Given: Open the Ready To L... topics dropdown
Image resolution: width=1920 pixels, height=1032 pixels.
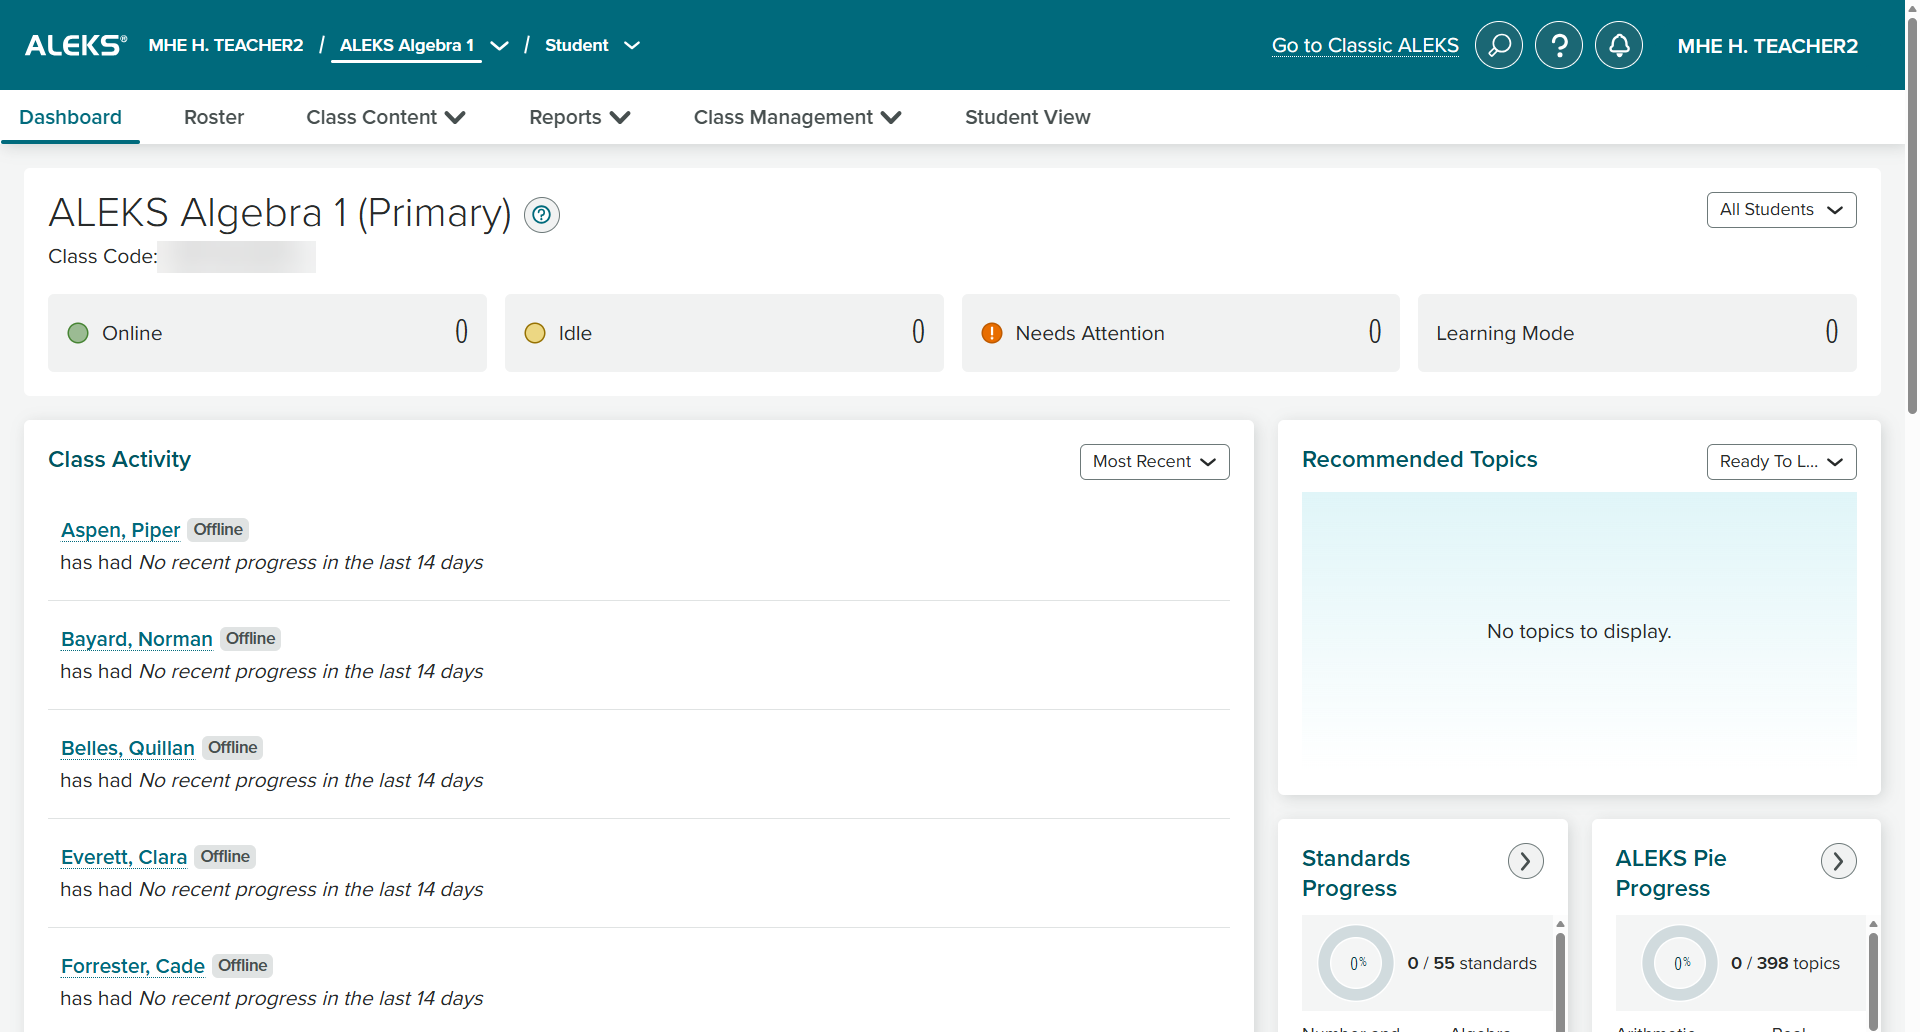Looking at the screenshot, I should [x=1781, y=462].
